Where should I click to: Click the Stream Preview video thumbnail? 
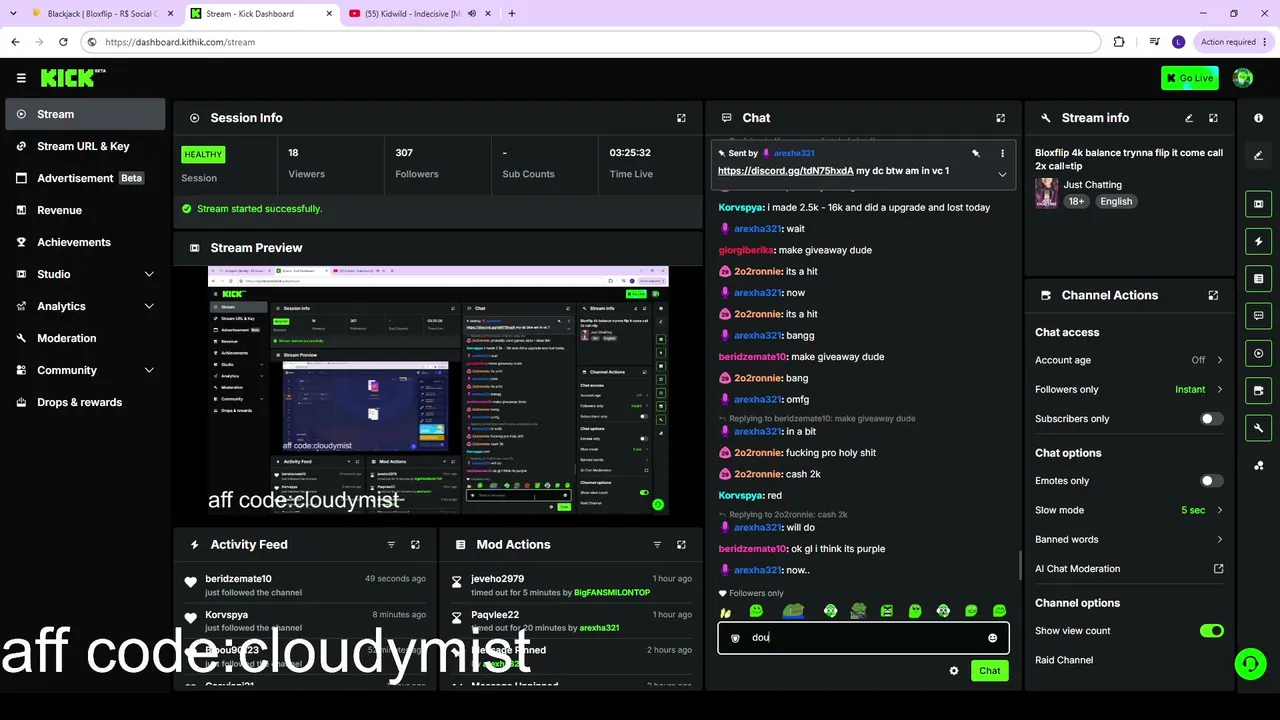438,390
